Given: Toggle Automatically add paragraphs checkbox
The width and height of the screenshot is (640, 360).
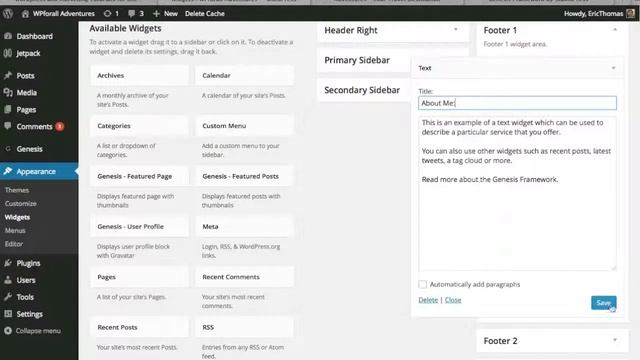Looking at the screenshot, I should click(x=422, y=284).
